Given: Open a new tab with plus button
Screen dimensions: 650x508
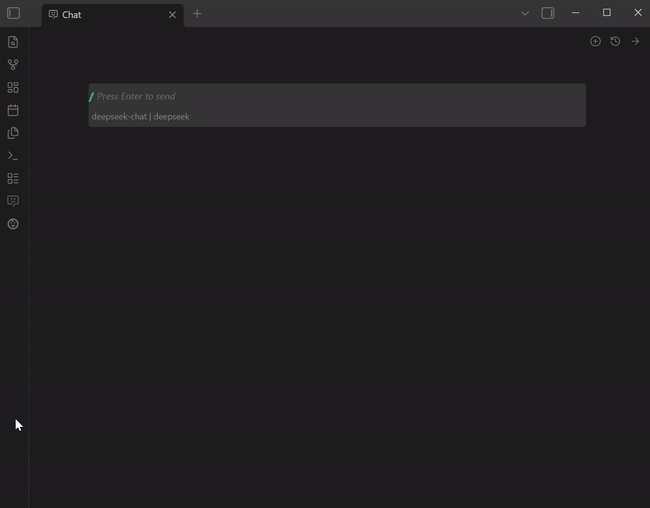Looking at the screenshot, I should tap(197, 14).
